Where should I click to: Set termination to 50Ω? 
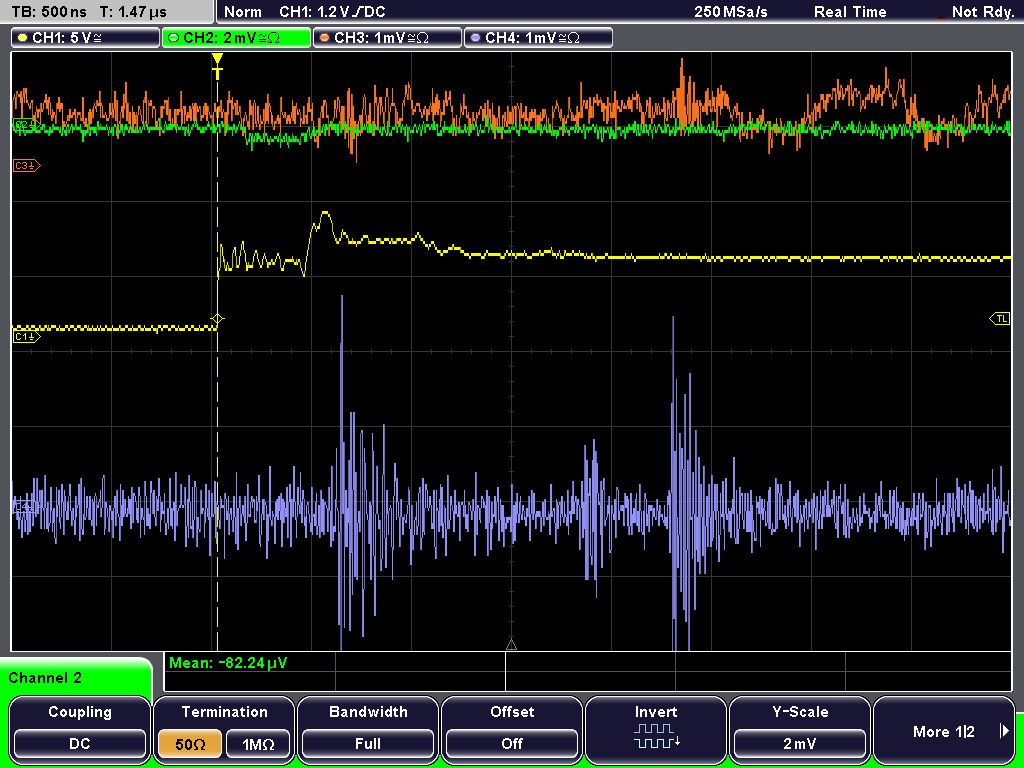190,744
